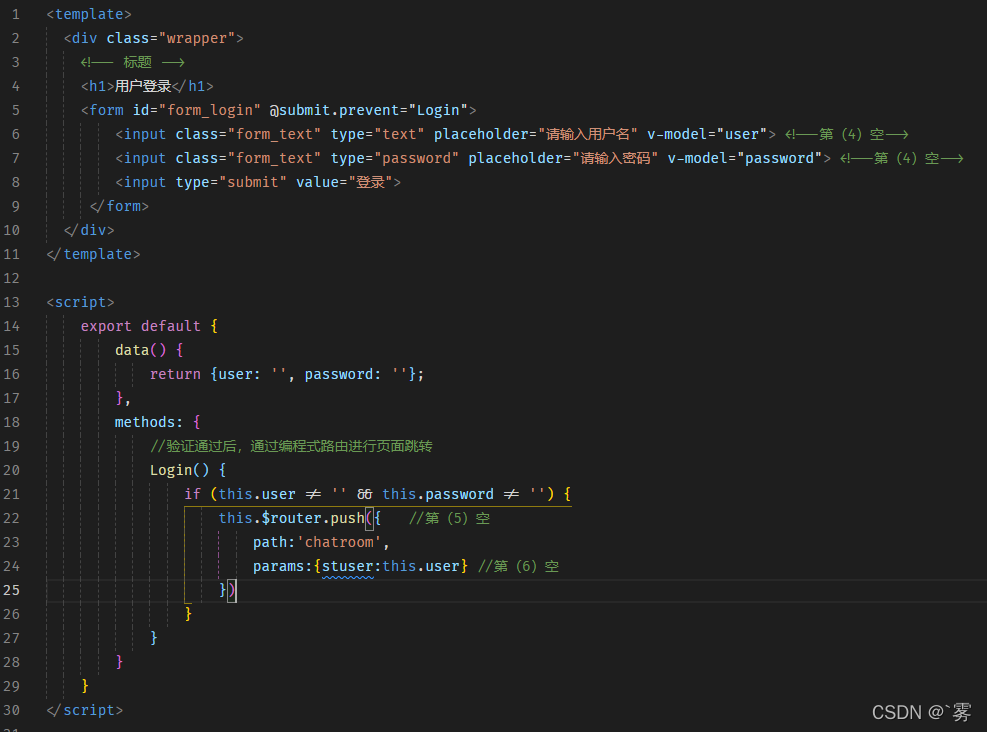Click the //第 (6) 空 comment
The width and height of the screenshot is (987, 732).
tap(519, 566)
